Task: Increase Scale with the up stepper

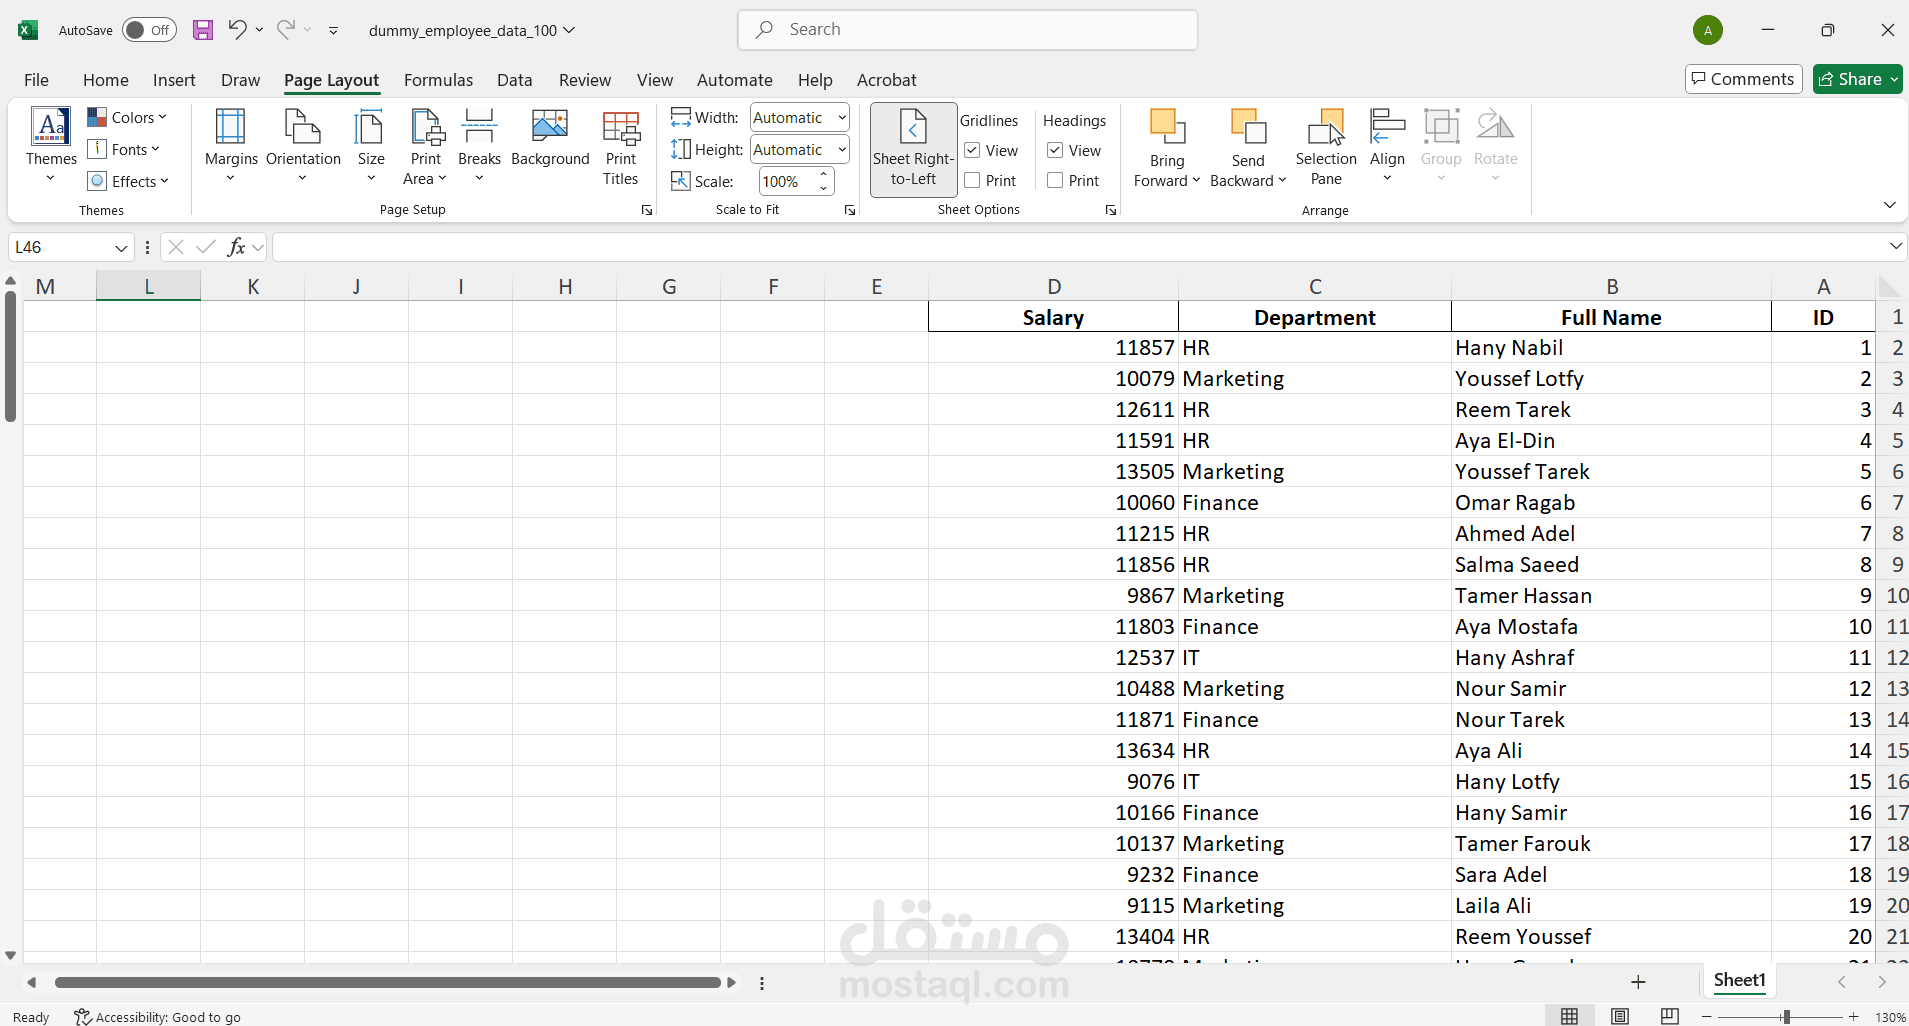Action: 824,175
